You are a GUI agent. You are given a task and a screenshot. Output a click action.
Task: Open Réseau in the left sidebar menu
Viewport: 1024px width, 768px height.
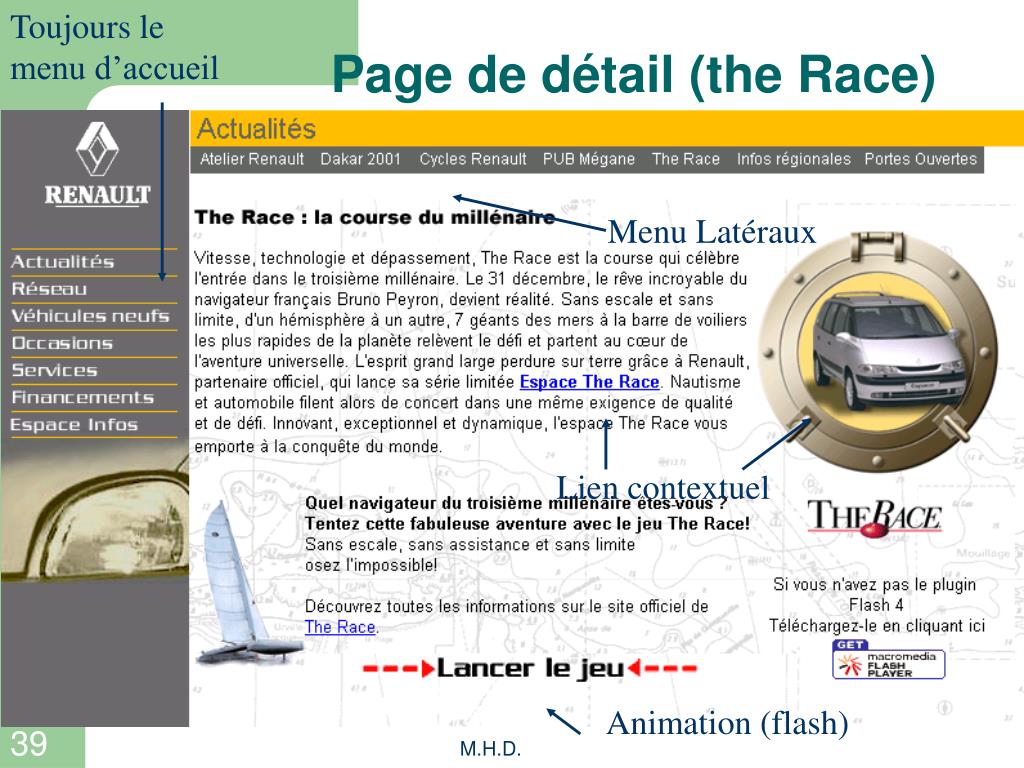[x=49, y=289]
